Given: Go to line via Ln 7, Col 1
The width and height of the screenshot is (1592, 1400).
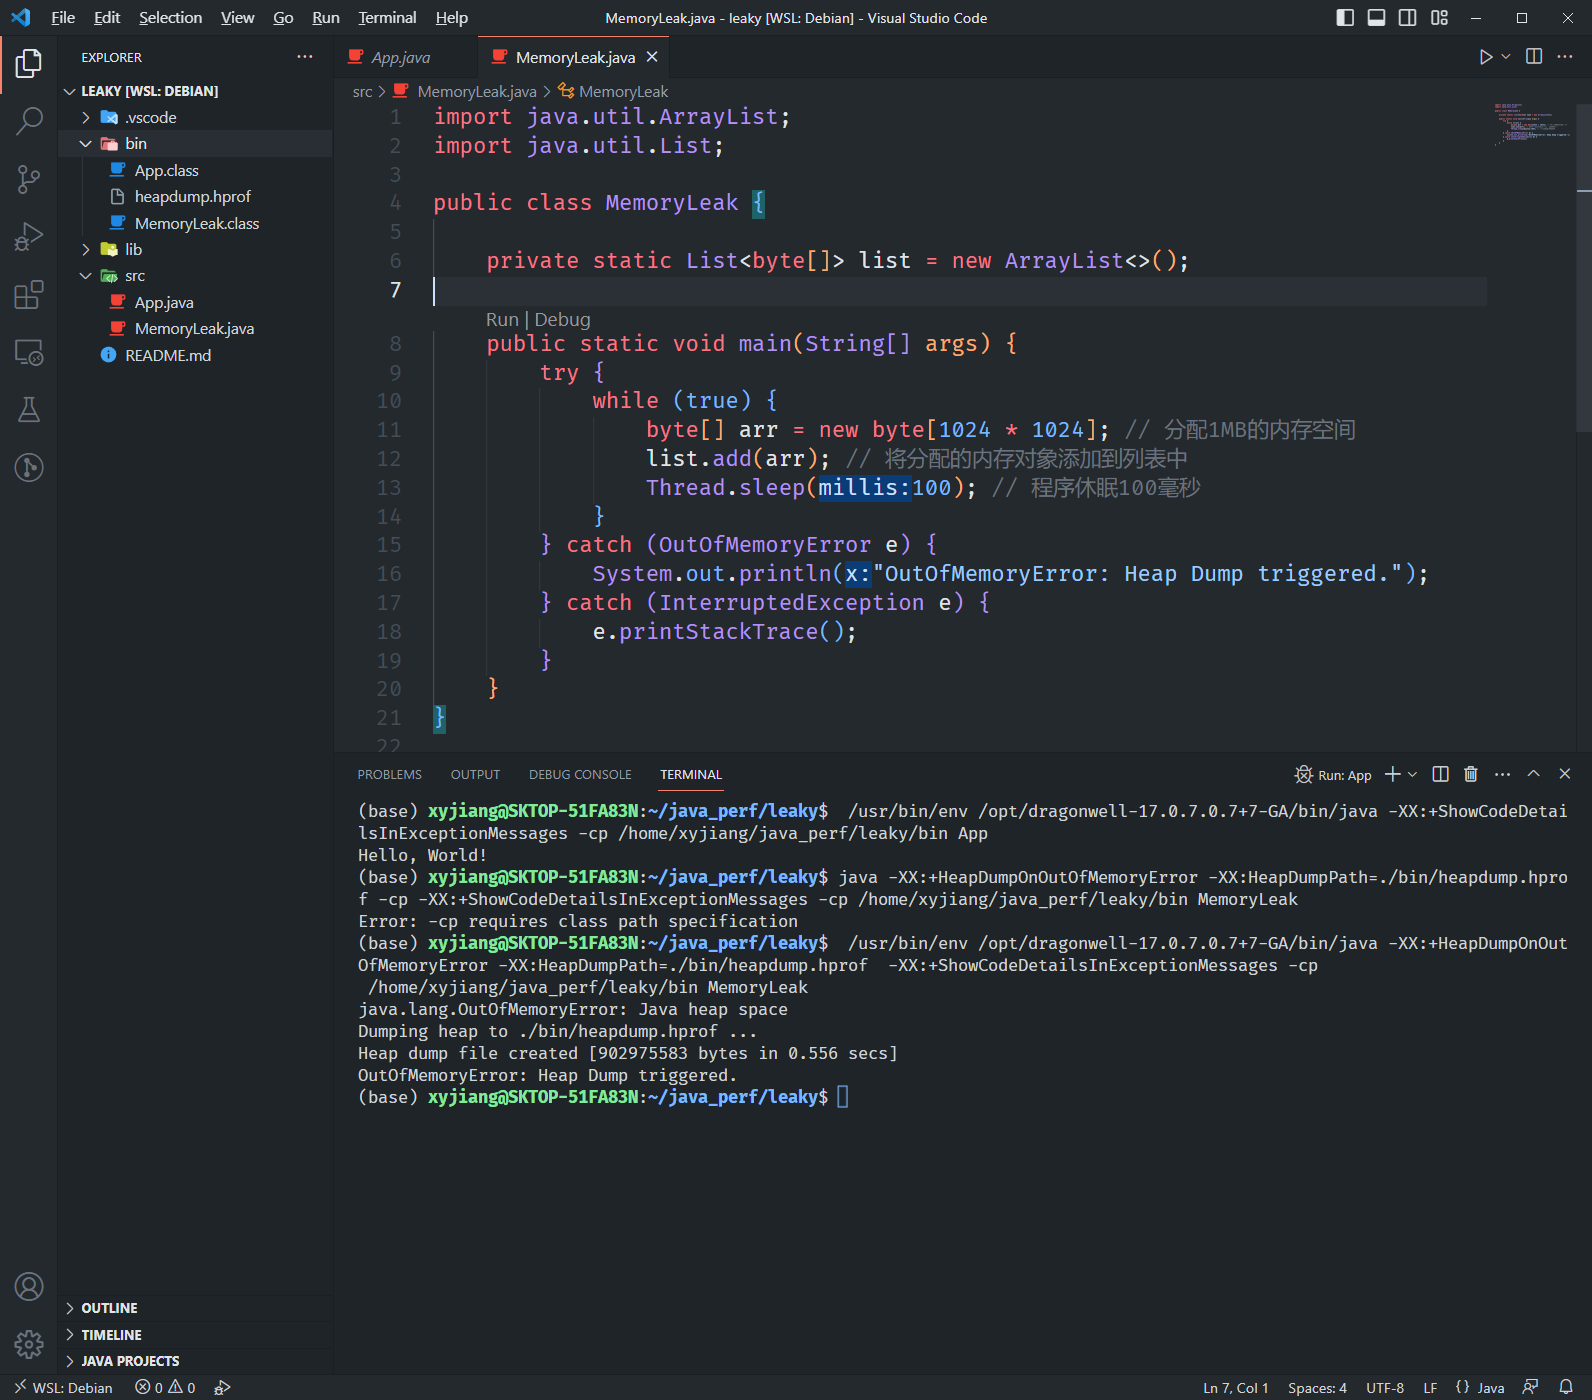Looking at the screenshot, I should 1236,1388.
